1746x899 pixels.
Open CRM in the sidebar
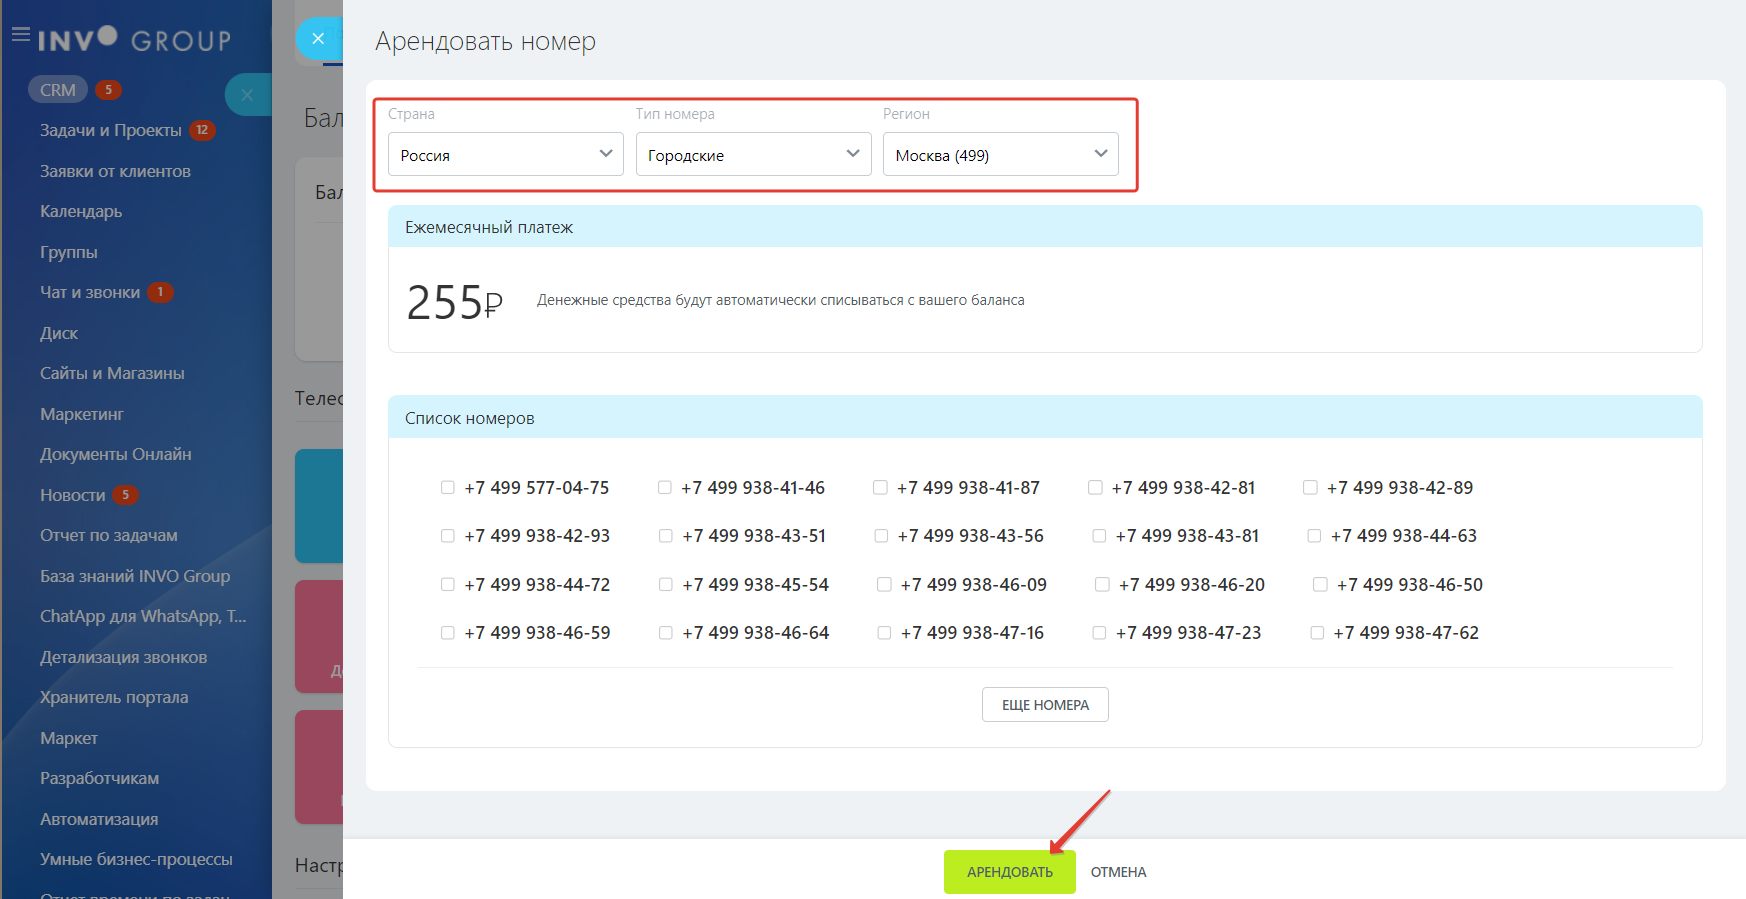tap(58, 90)
